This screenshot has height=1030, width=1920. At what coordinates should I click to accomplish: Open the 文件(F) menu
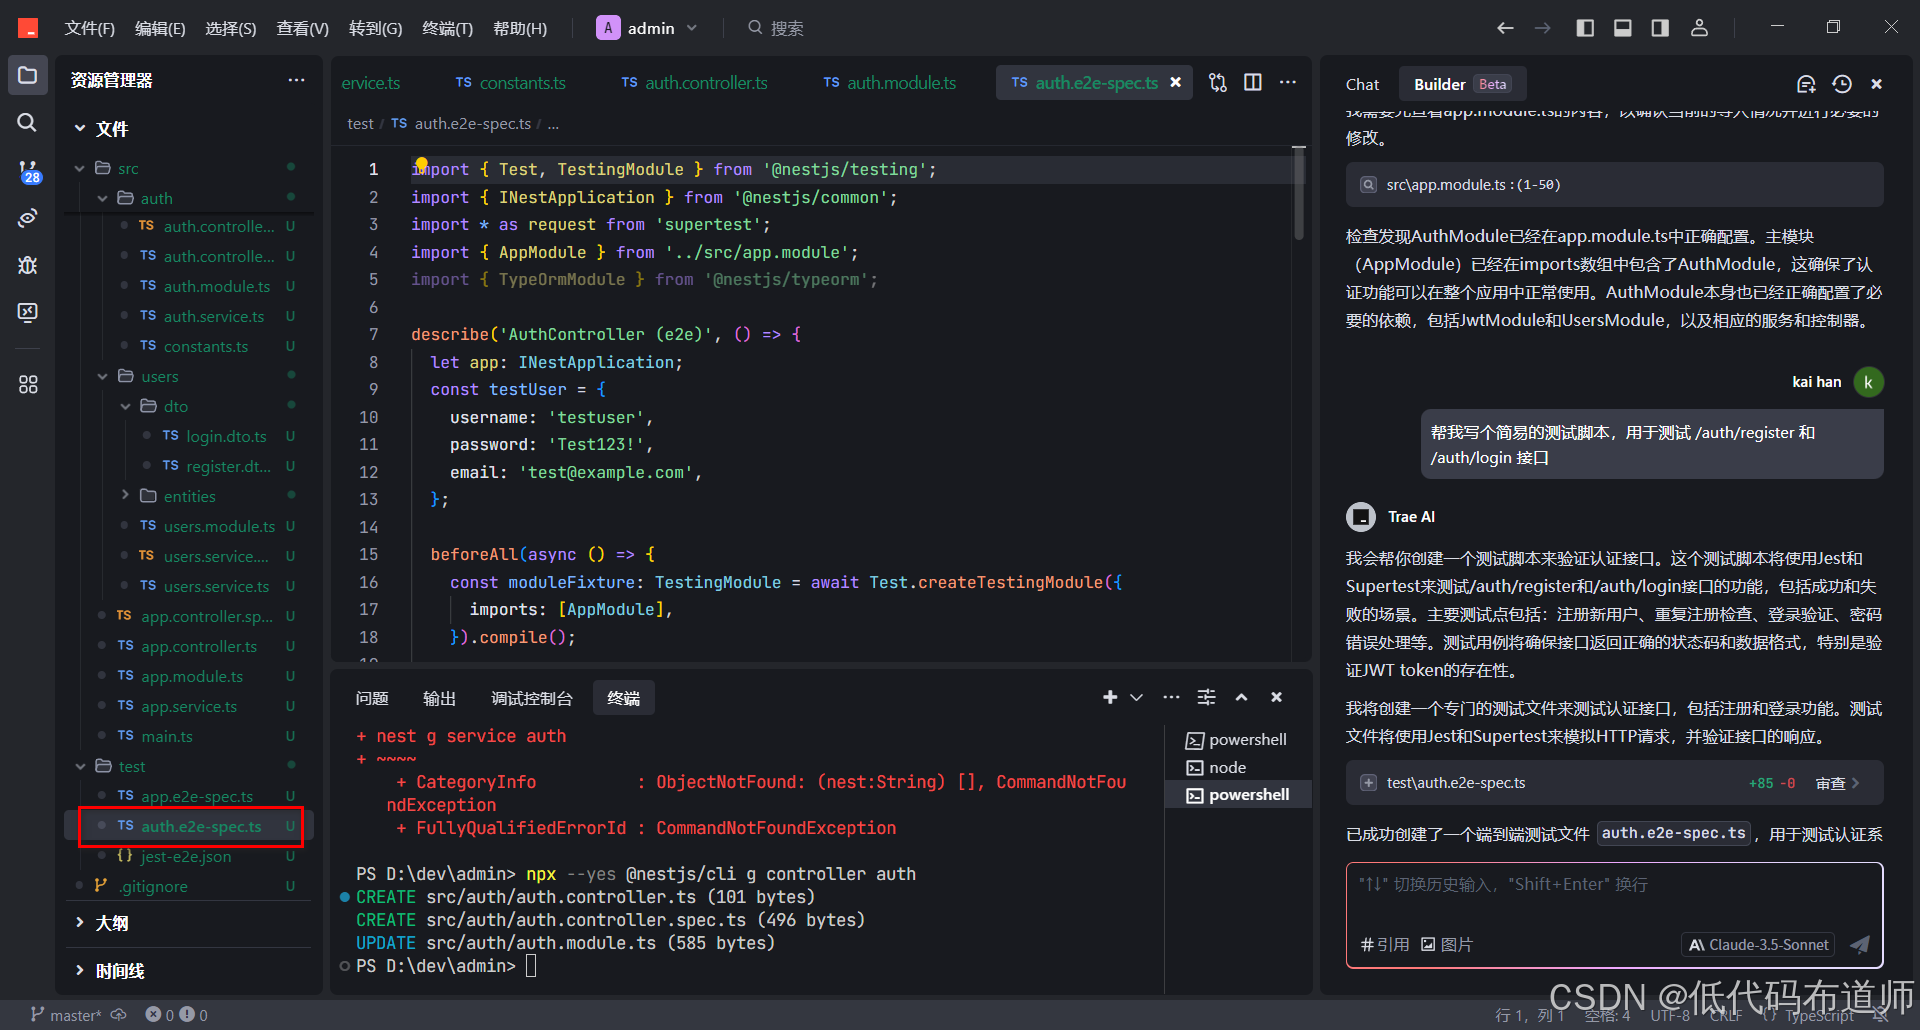pos(90,28)
